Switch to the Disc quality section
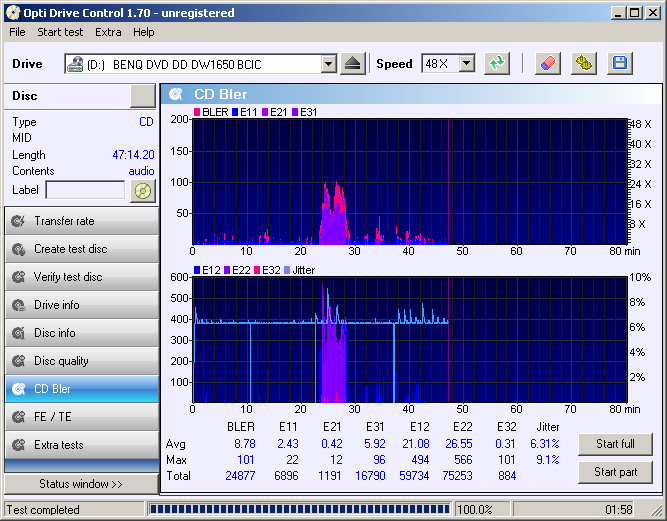The height and width of the screenshot is (521, 667). click(x=82, y=361)
